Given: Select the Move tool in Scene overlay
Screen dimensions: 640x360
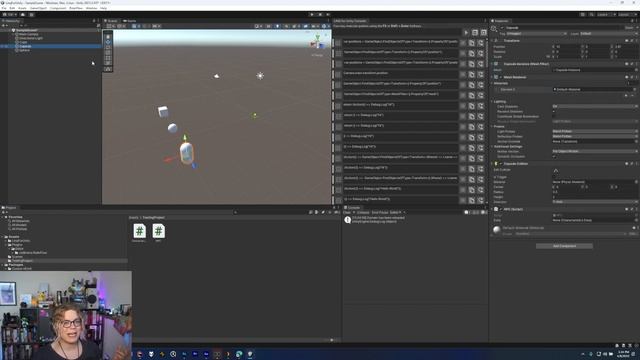Looking at the screenshot, I should click(108, 42).
